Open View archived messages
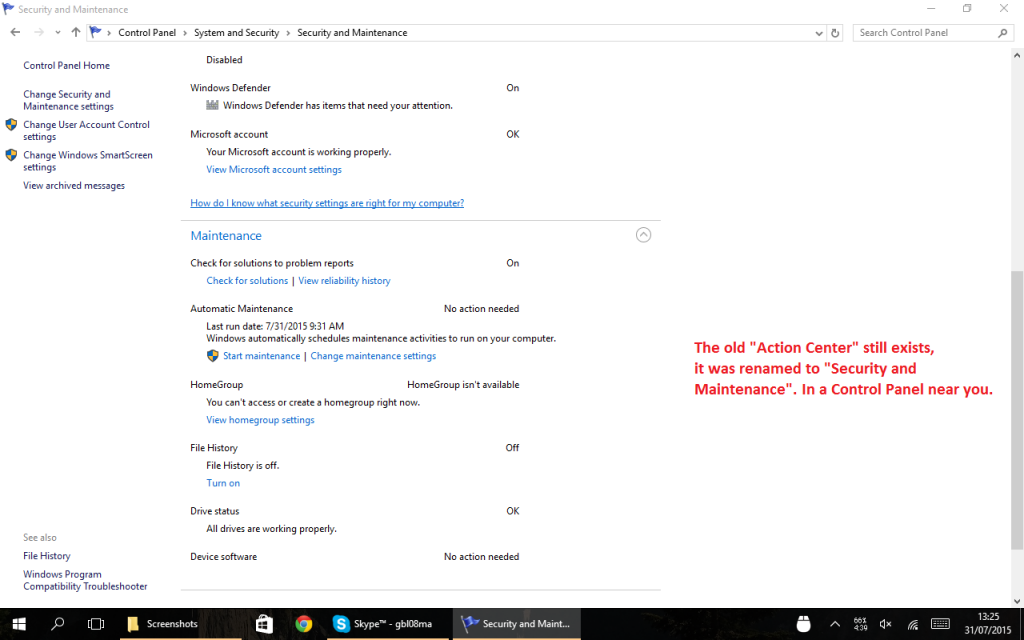 click(x=74, y=185)
